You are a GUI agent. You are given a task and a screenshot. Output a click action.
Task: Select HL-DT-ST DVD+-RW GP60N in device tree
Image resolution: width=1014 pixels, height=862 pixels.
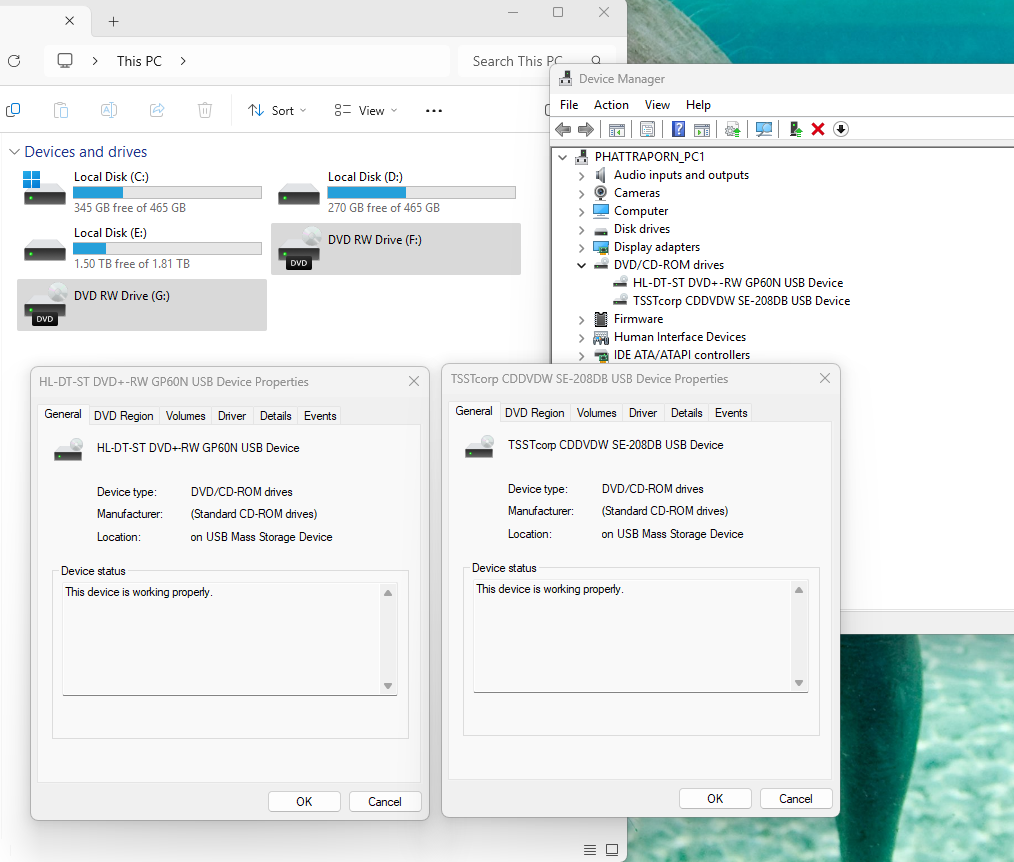[x=738, y=283]
